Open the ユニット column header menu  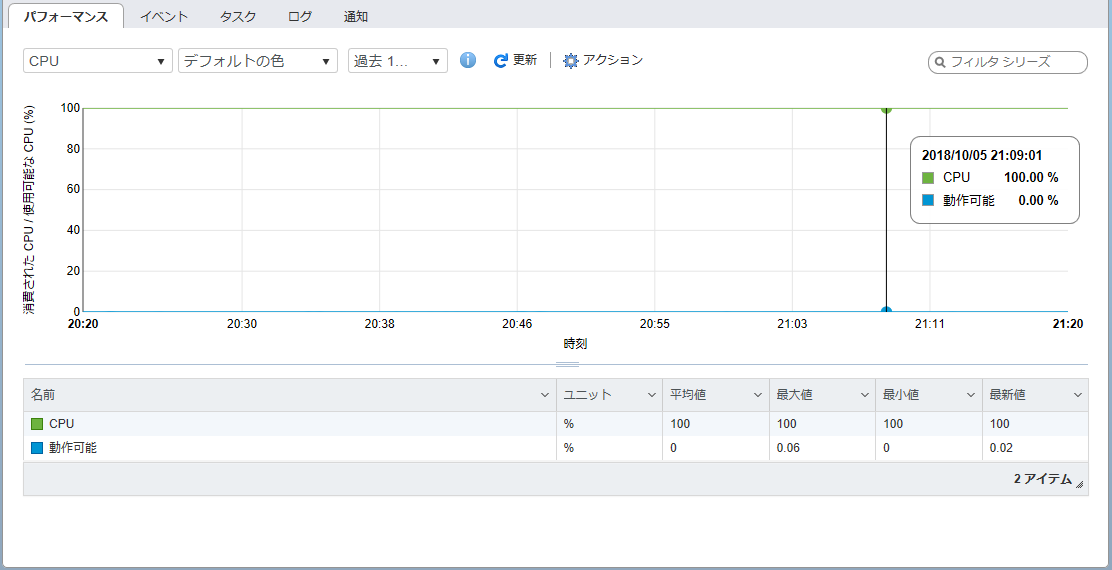point(651,395)
